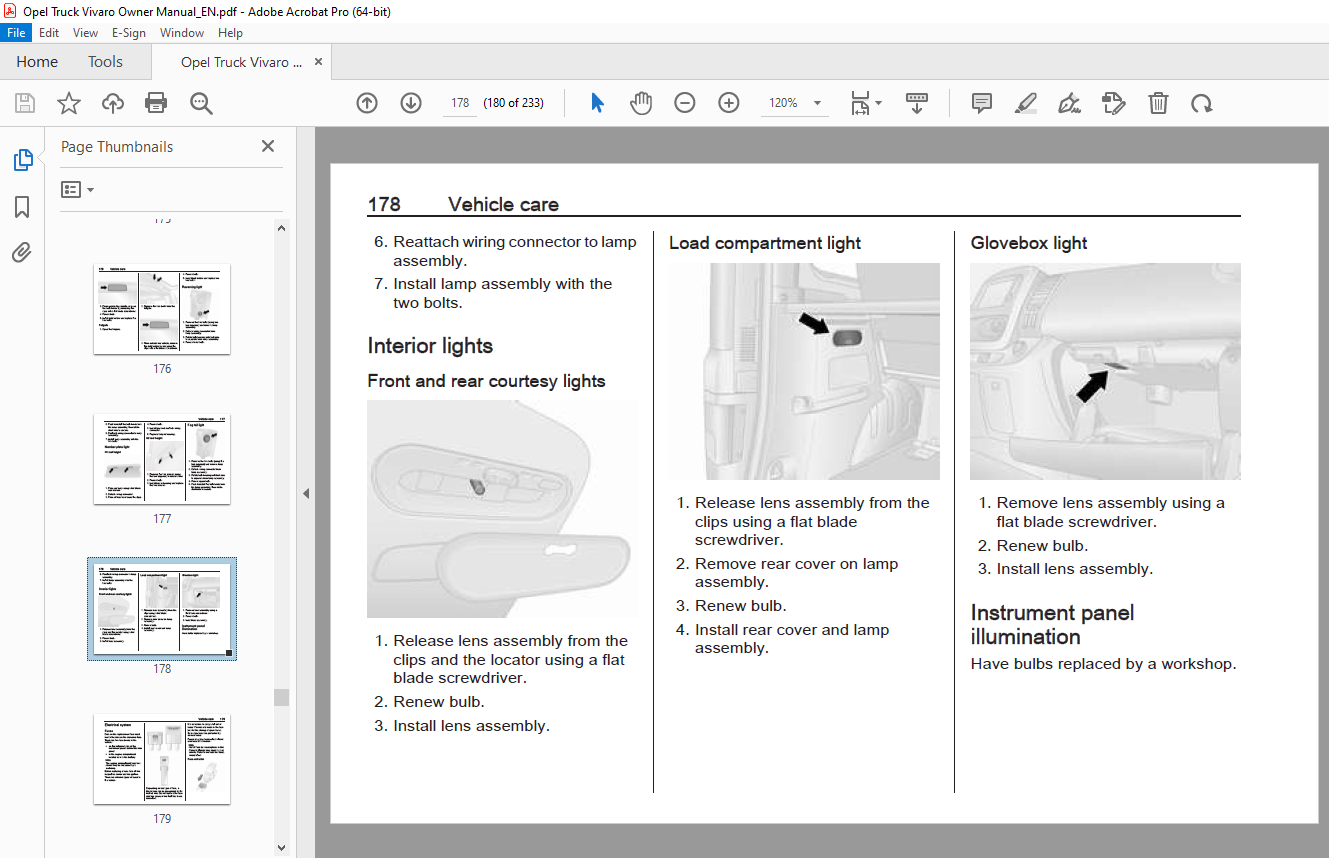Click the thumbnail panel scrollbar thumb
Screen dimensions: 1329x858
tap(281, 696)
